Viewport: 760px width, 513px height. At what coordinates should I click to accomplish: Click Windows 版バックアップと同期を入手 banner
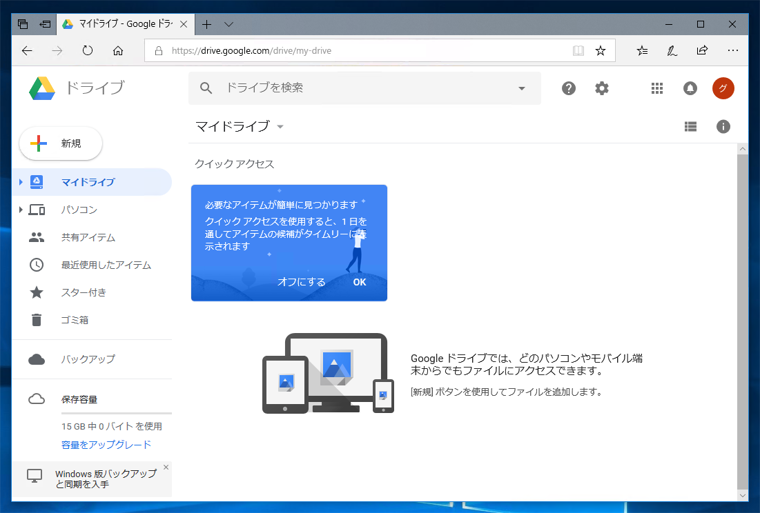click(92, 479)
